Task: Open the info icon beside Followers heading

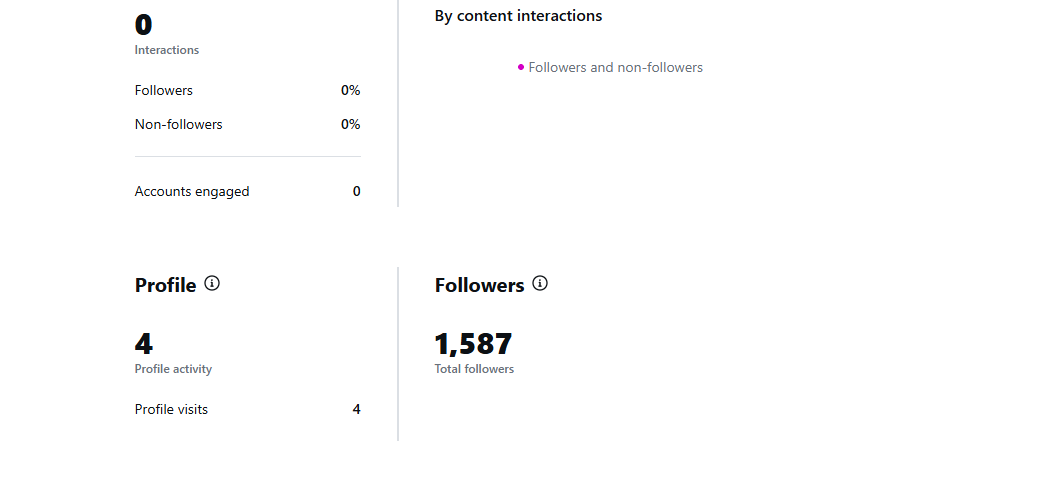Action: [x=540, y=284]
